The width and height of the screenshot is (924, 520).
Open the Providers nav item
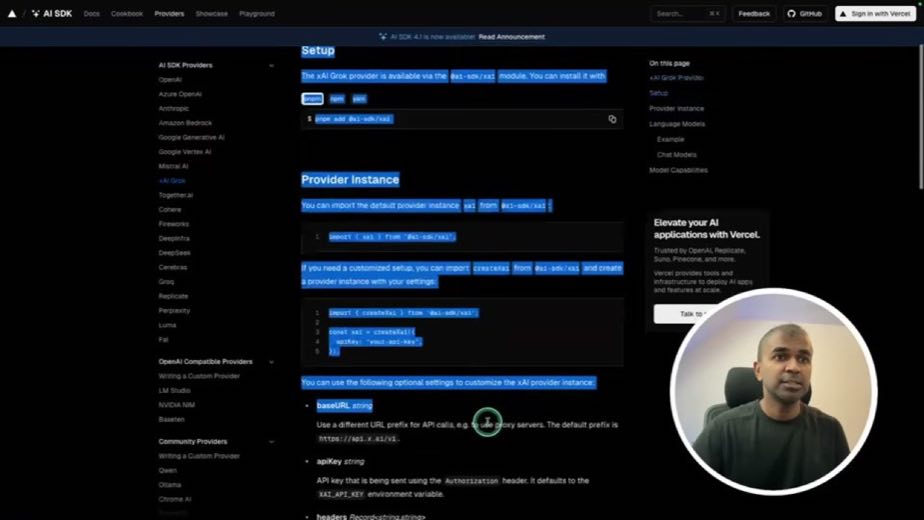pos(169,14)
